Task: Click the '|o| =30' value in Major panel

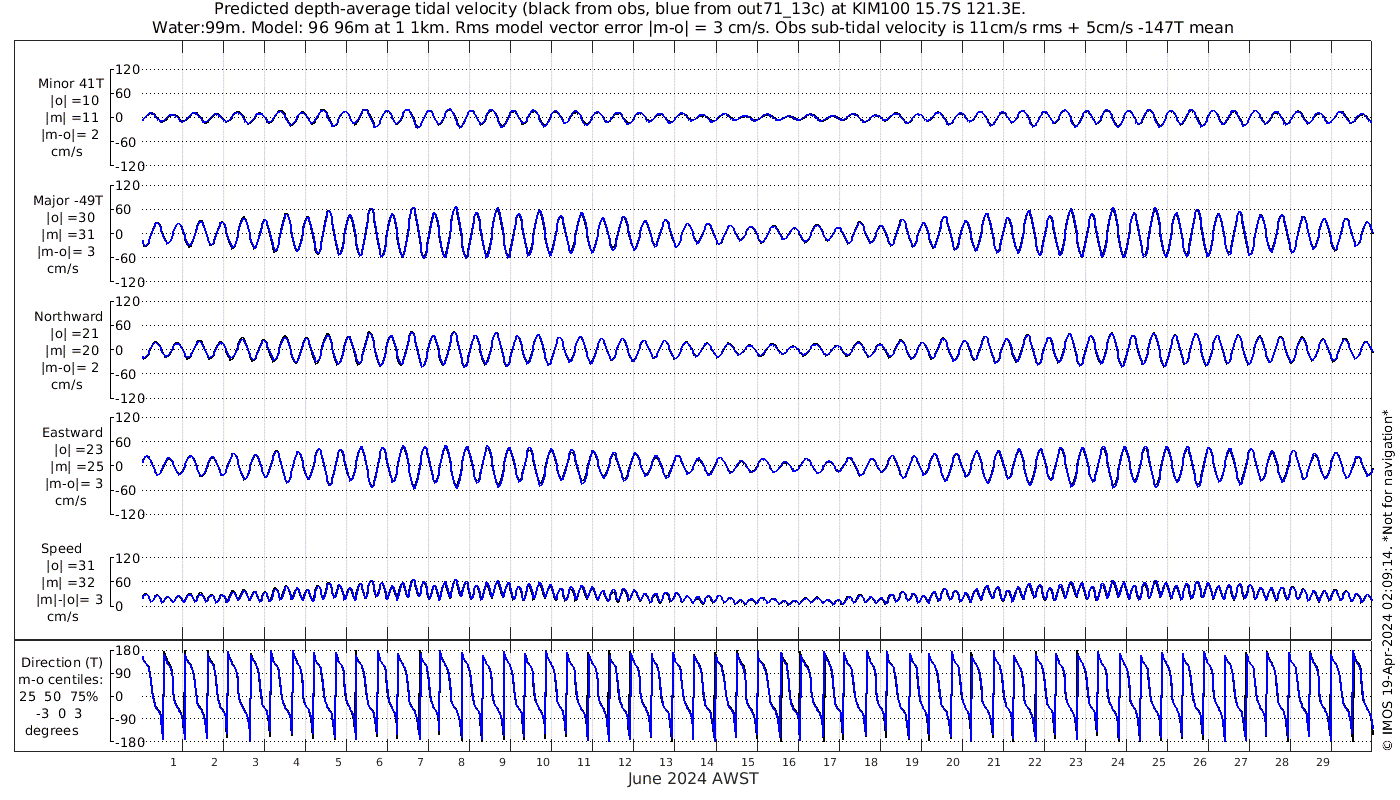Action: (74, 217)
